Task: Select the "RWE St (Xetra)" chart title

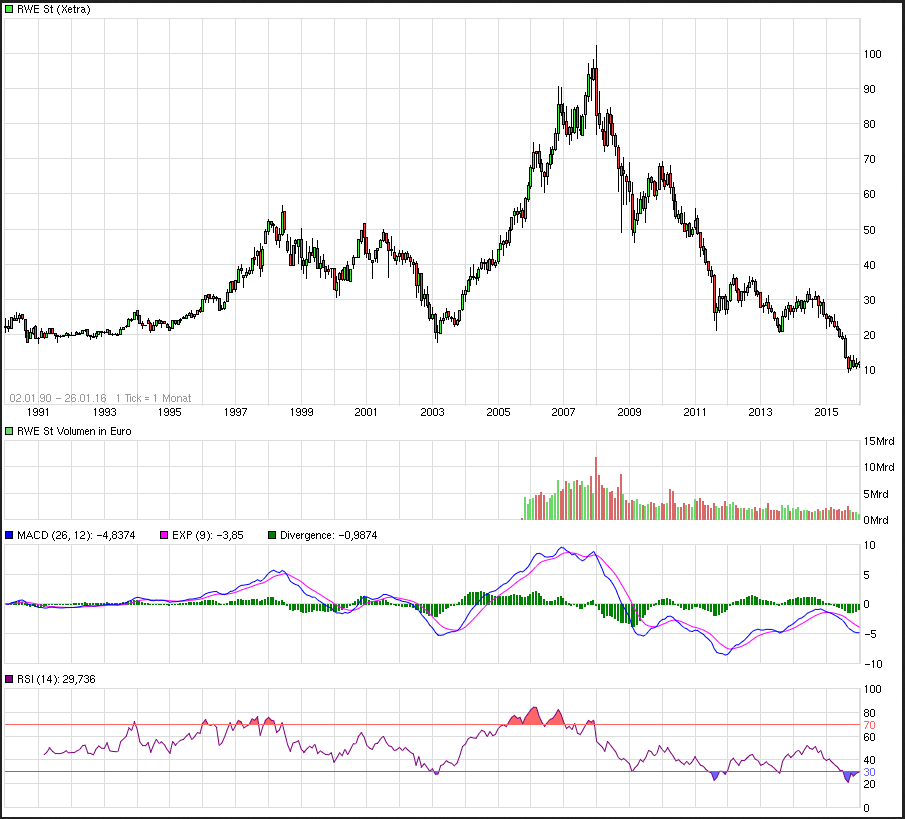Action: coord(54,9)
